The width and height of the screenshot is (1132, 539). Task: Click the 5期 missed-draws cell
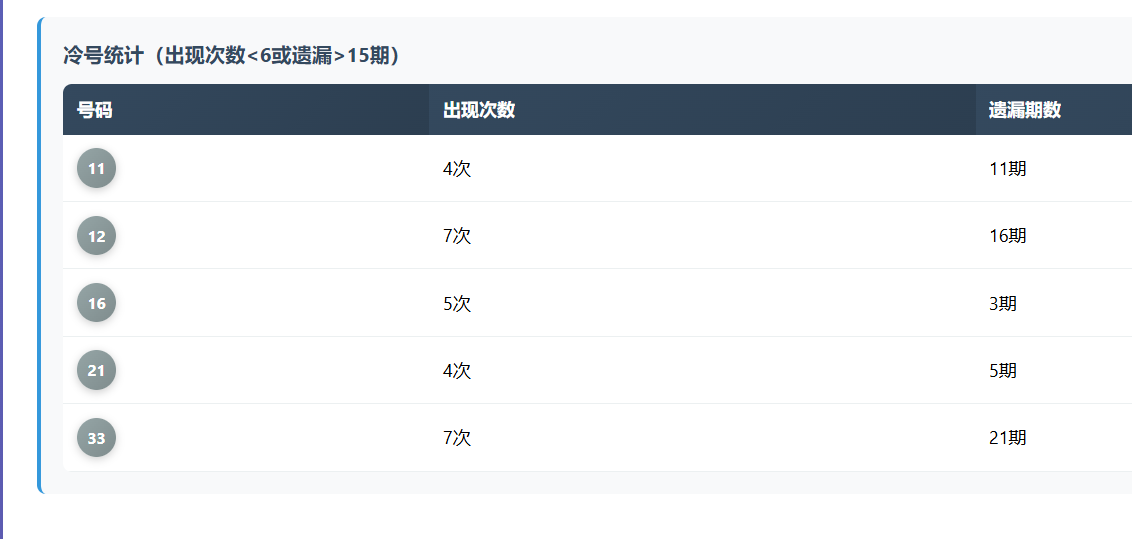(x=1003, y=370)
